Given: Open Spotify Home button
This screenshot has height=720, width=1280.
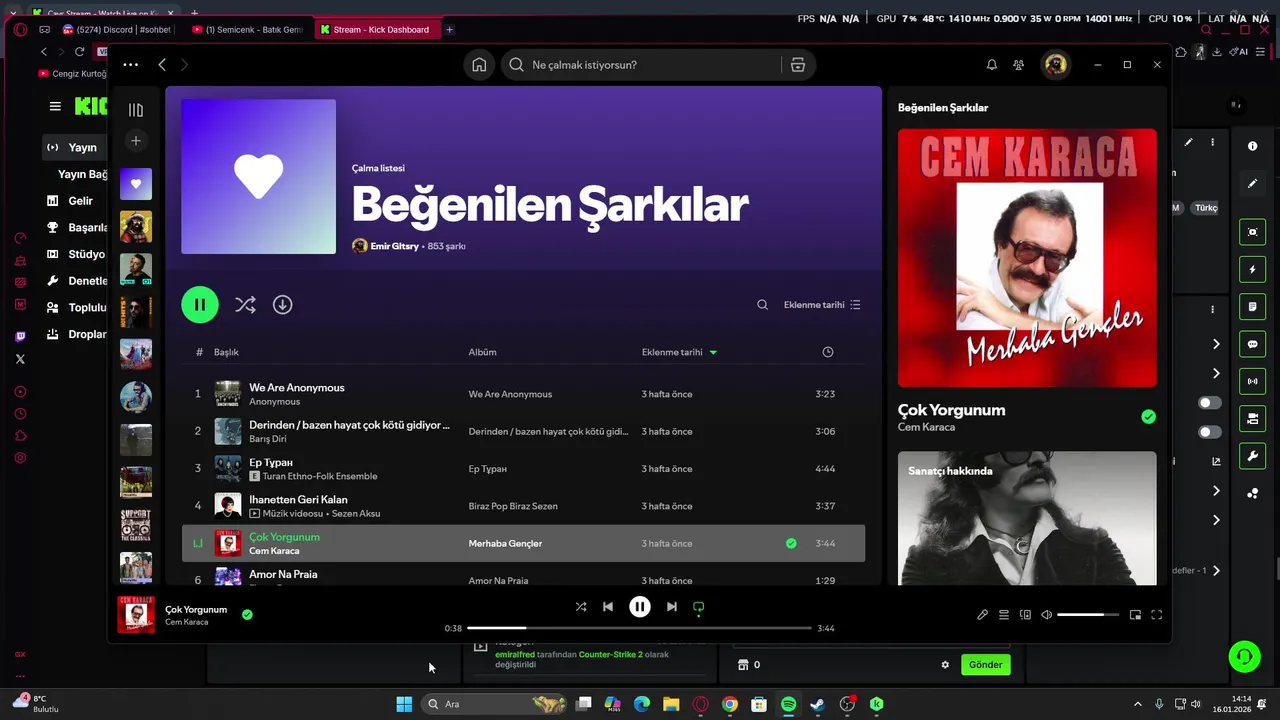Looking at the screenshot, I should click(479, 65).
